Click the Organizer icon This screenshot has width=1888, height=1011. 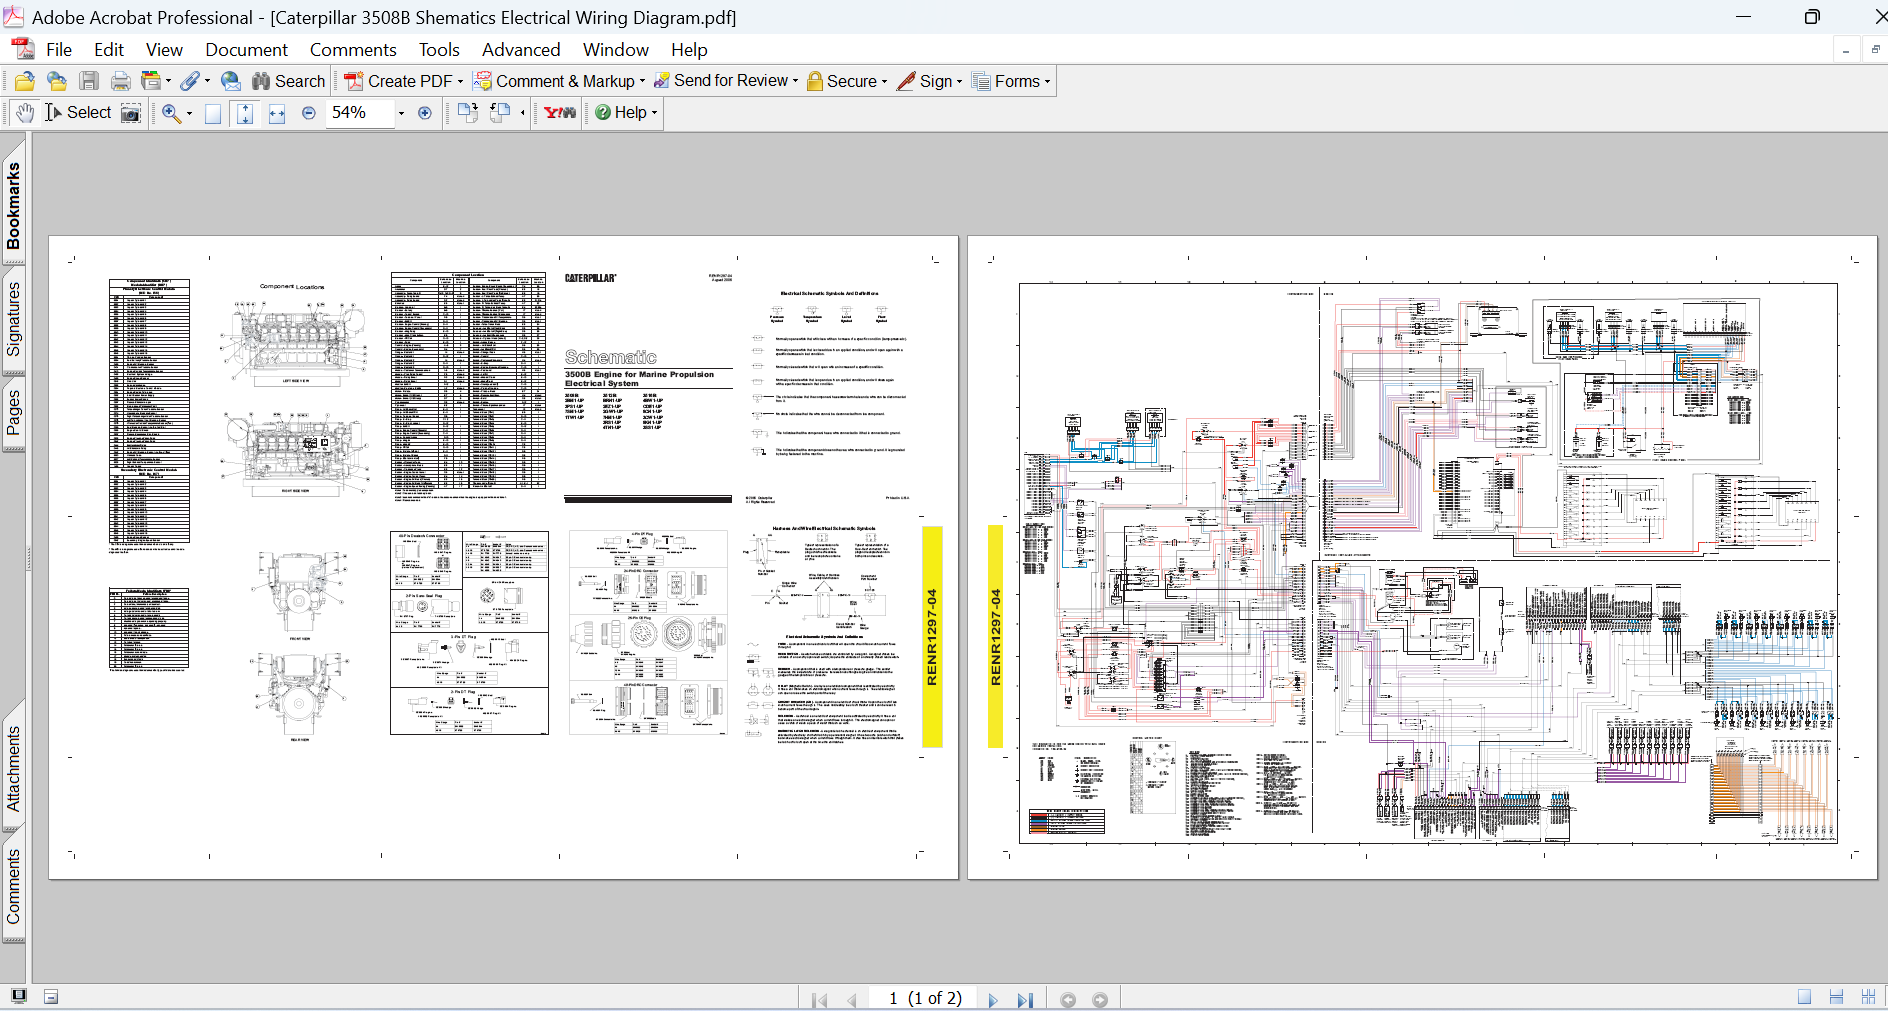click(x=151, y=81)
